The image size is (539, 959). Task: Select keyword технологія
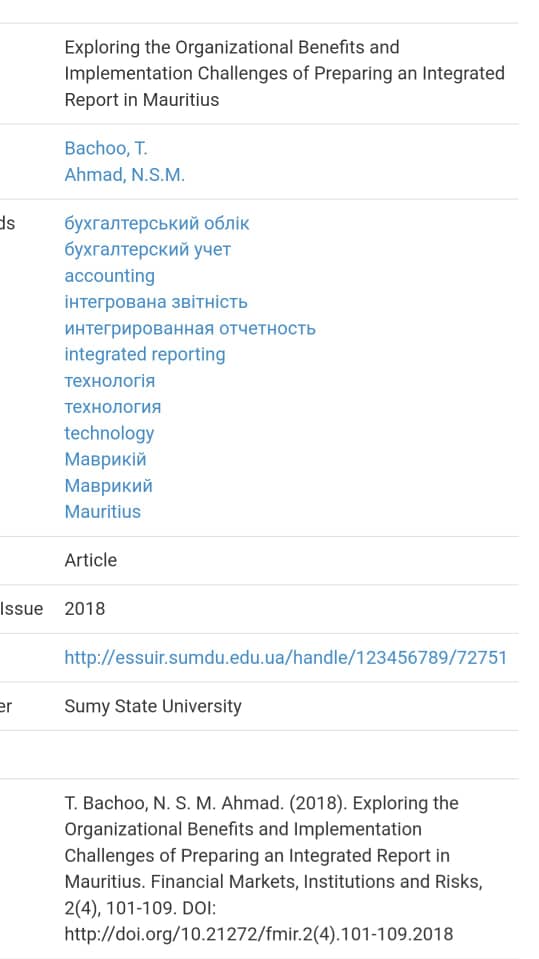(110, 381)
